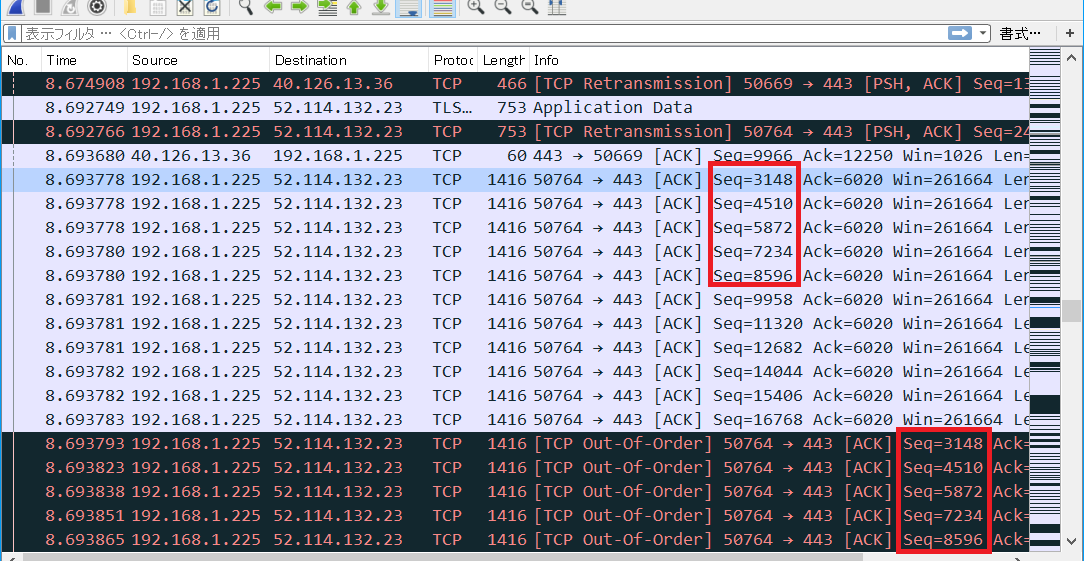
Task: Start capturing packets with the shark fin icon
Action: click(15, 7)
